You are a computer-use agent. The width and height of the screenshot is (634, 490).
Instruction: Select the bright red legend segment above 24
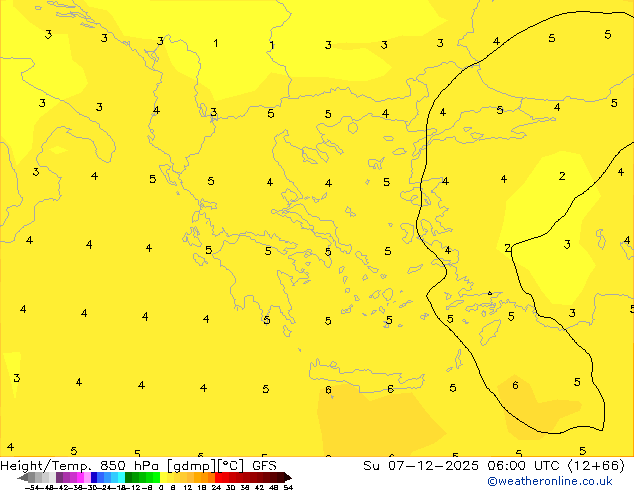218,477
